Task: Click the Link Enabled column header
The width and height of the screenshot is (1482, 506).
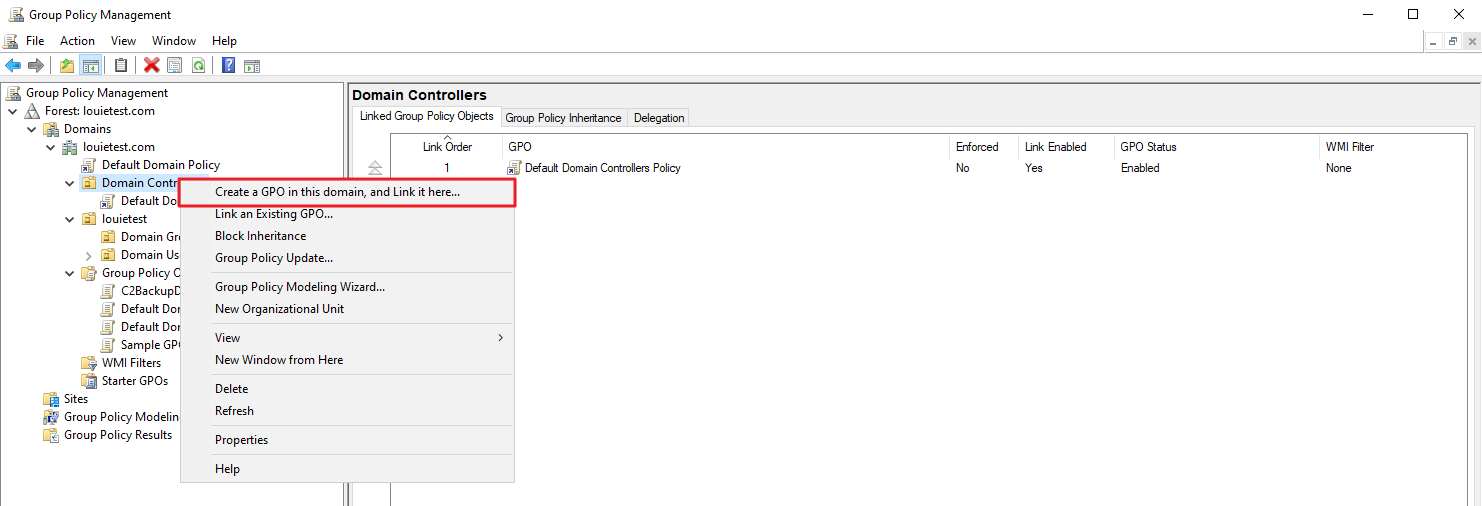Action: click(1066, 147)
